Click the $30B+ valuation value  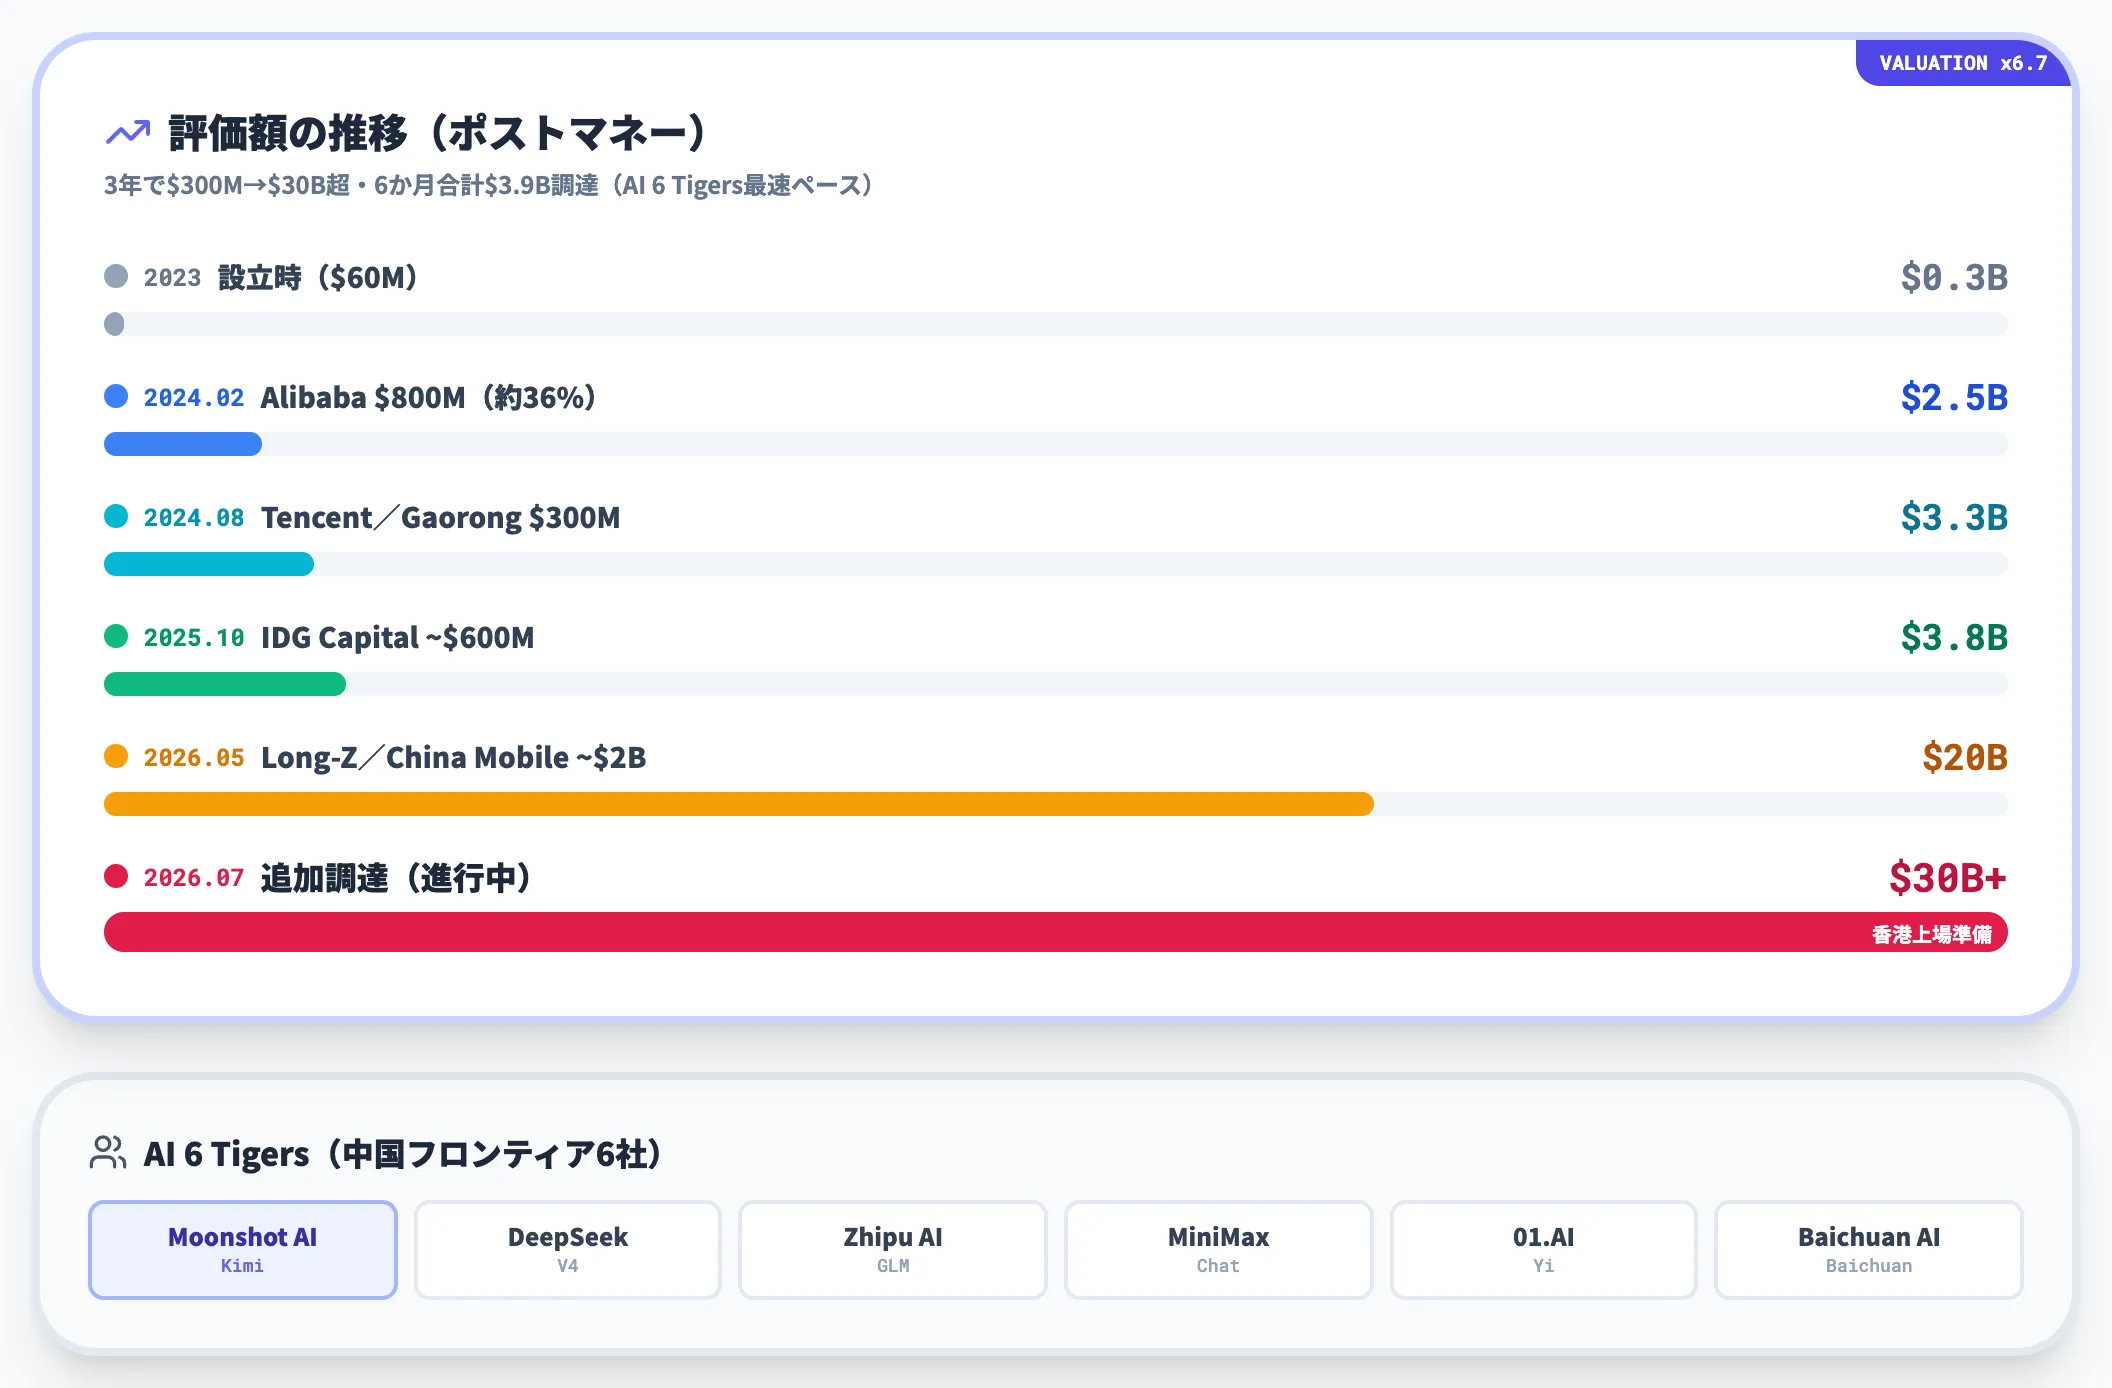pyautogui.click(x=1948, y=877)
